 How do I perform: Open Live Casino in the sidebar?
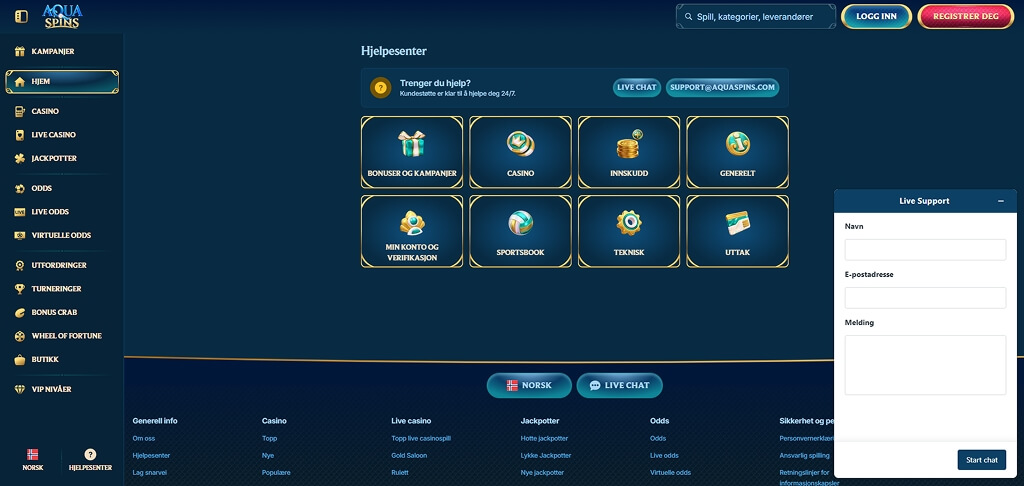coord(62,135)
